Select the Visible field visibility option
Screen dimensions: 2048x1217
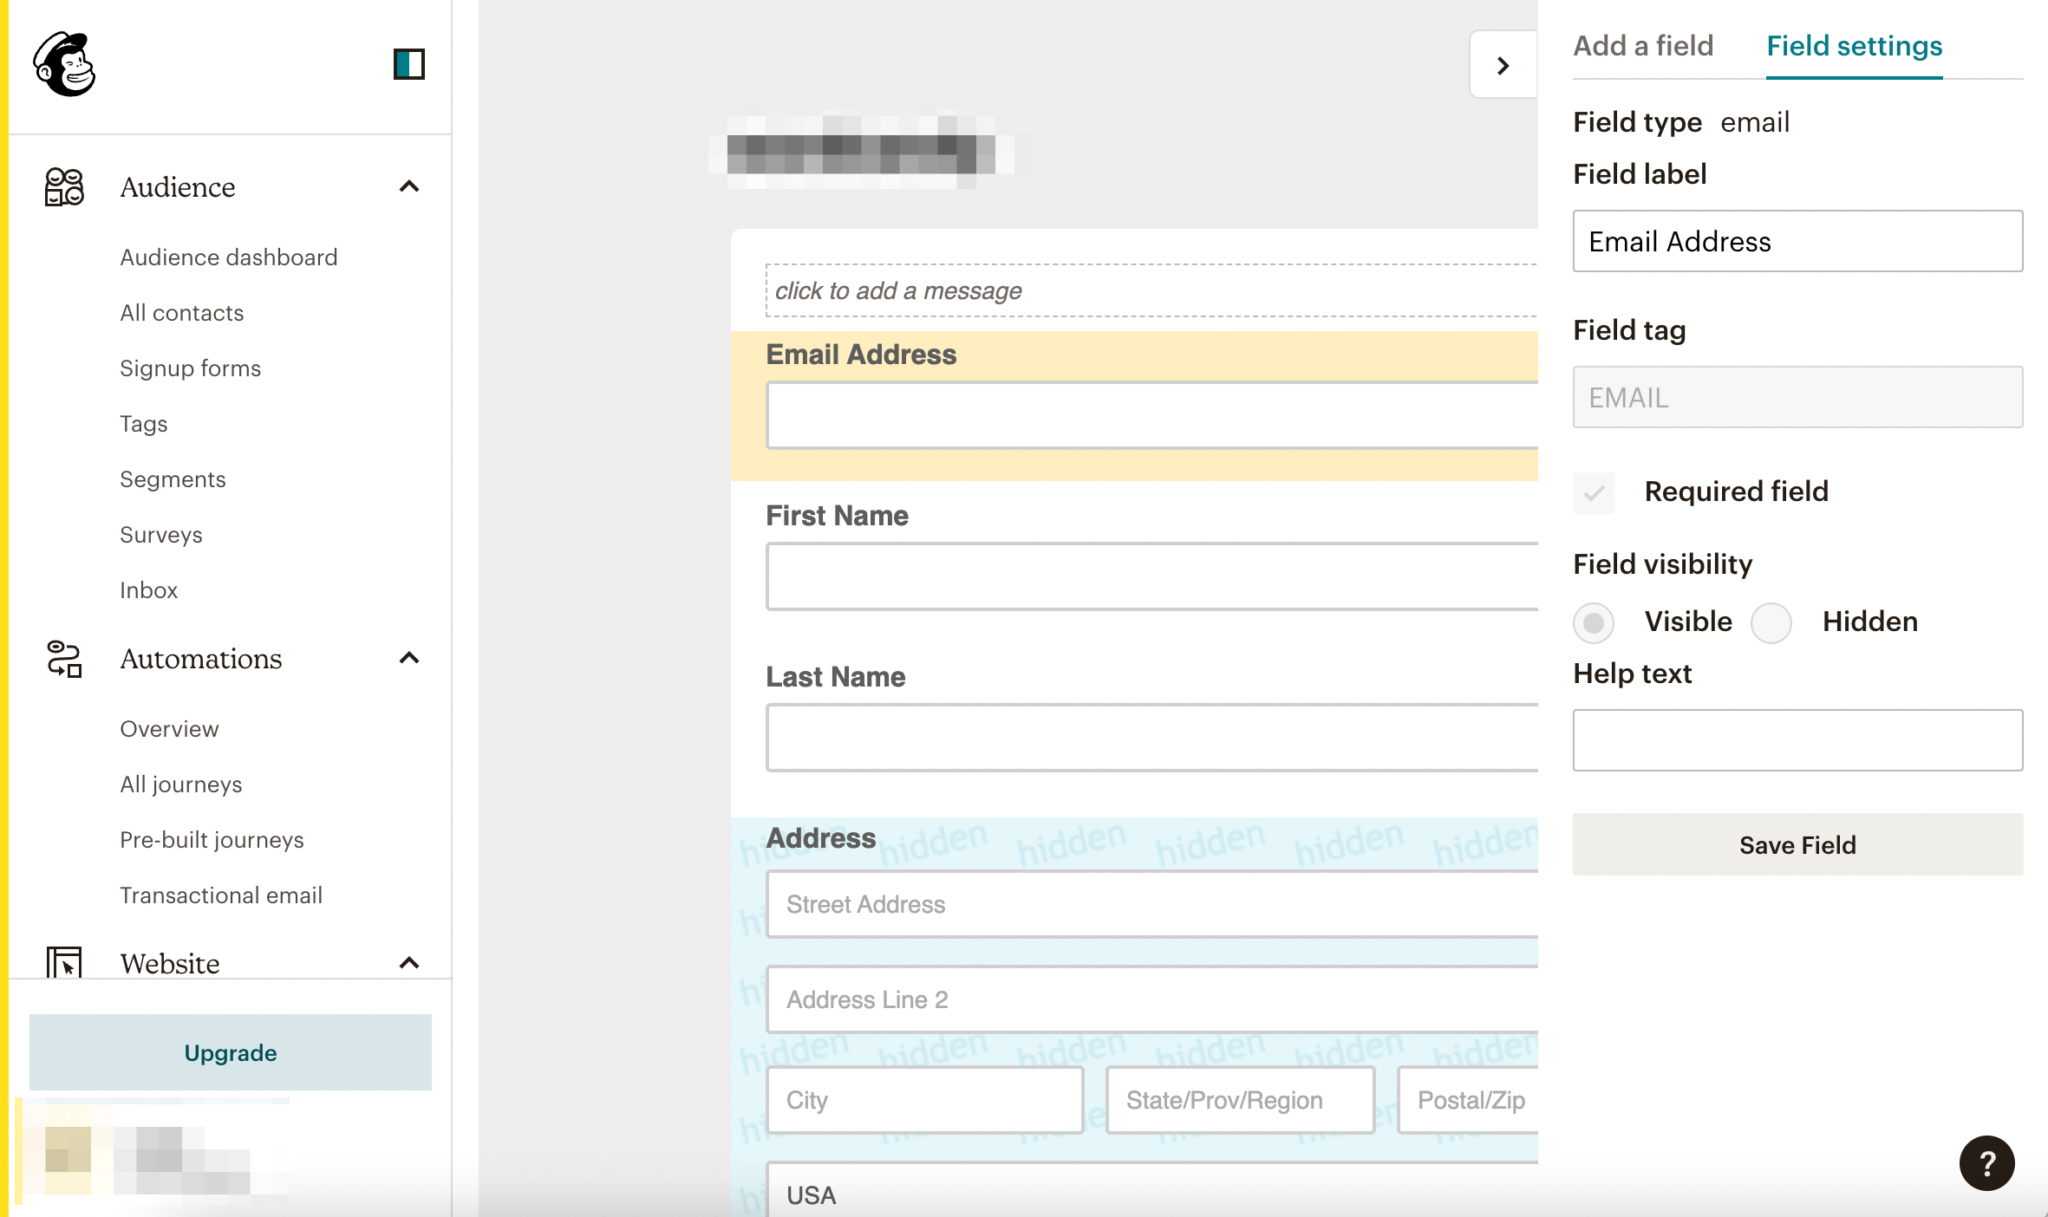[x=1594, y=622]
